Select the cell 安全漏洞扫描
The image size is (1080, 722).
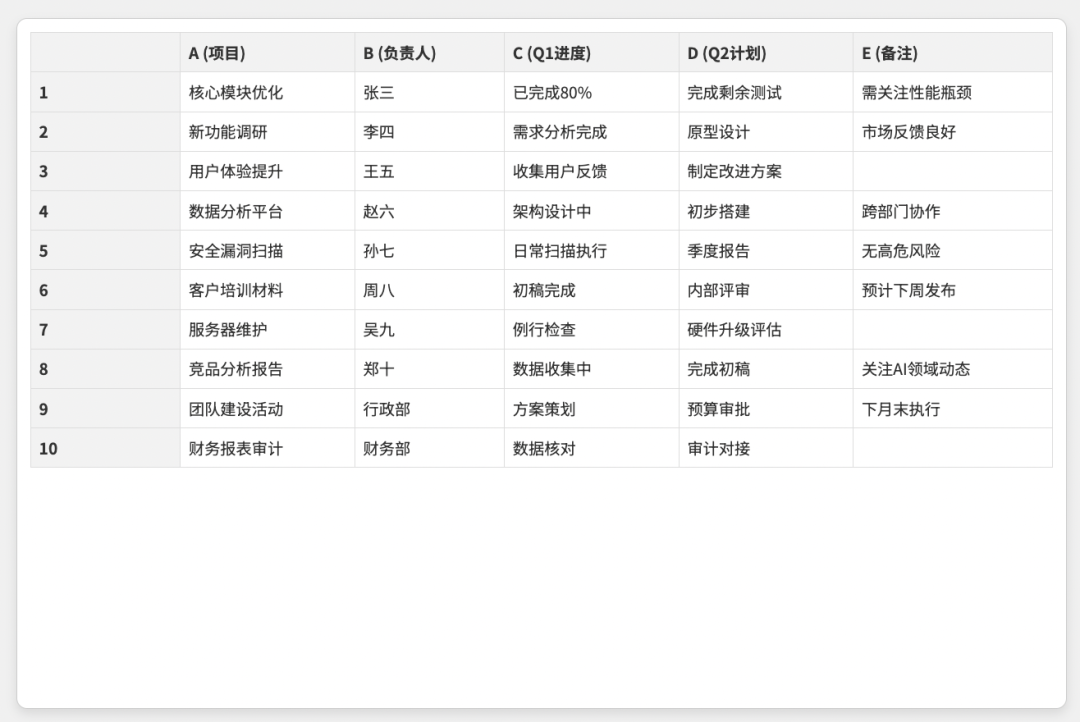(x=267, y=251)
